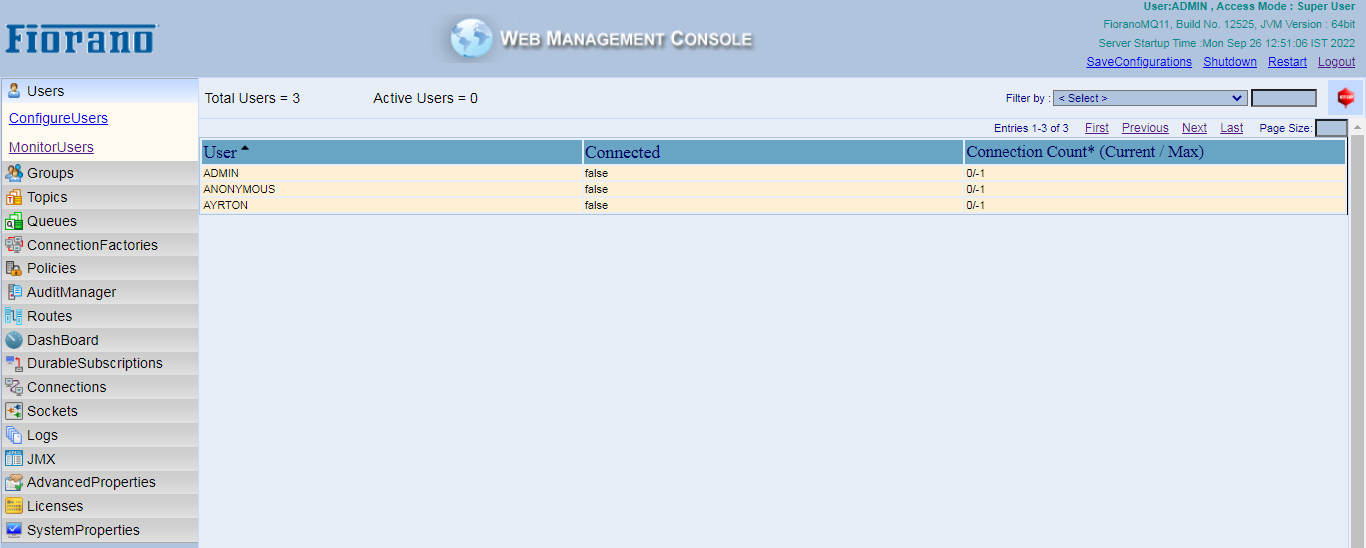Open the Queues menu section
The height and width of the screenshot is (548, 1366).
tap(100, 221)
